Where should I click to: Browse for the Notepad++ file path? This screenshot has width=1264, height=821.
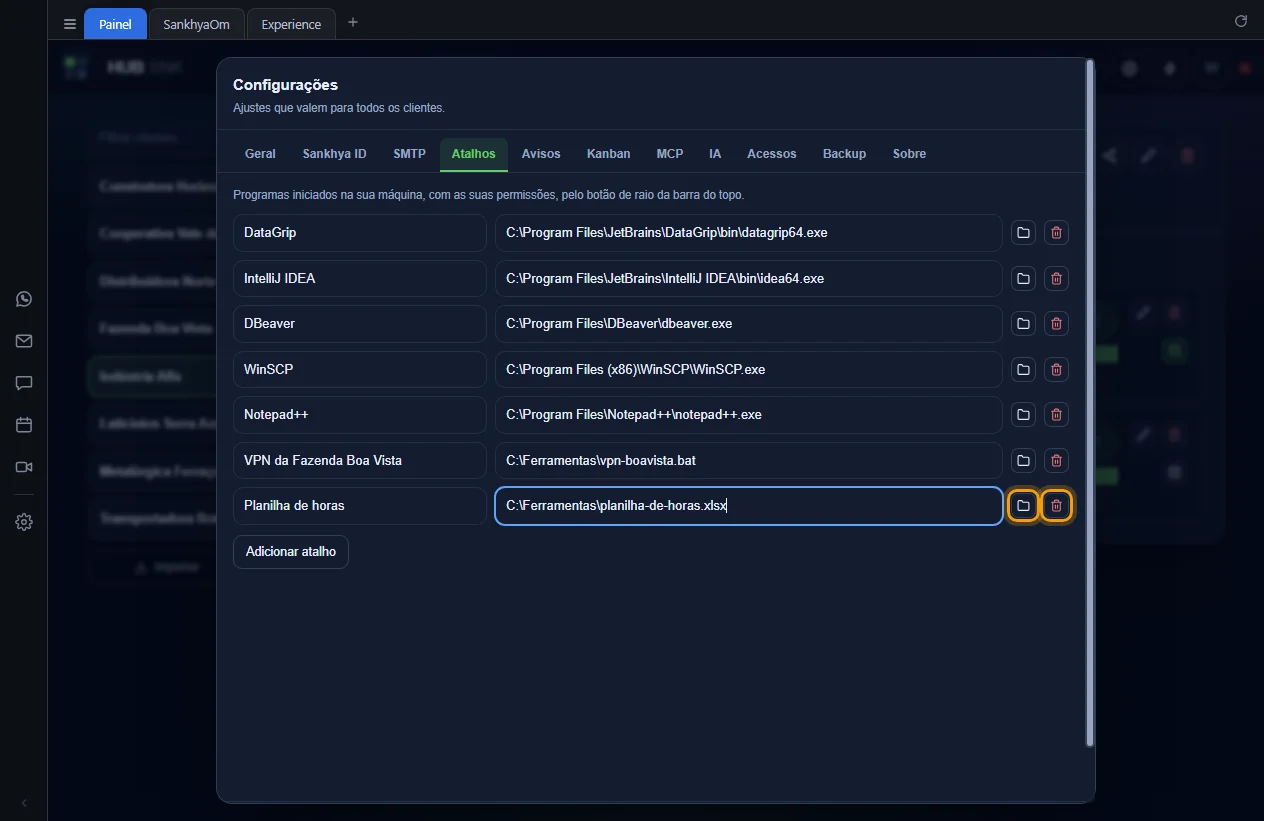point(1023,415)
